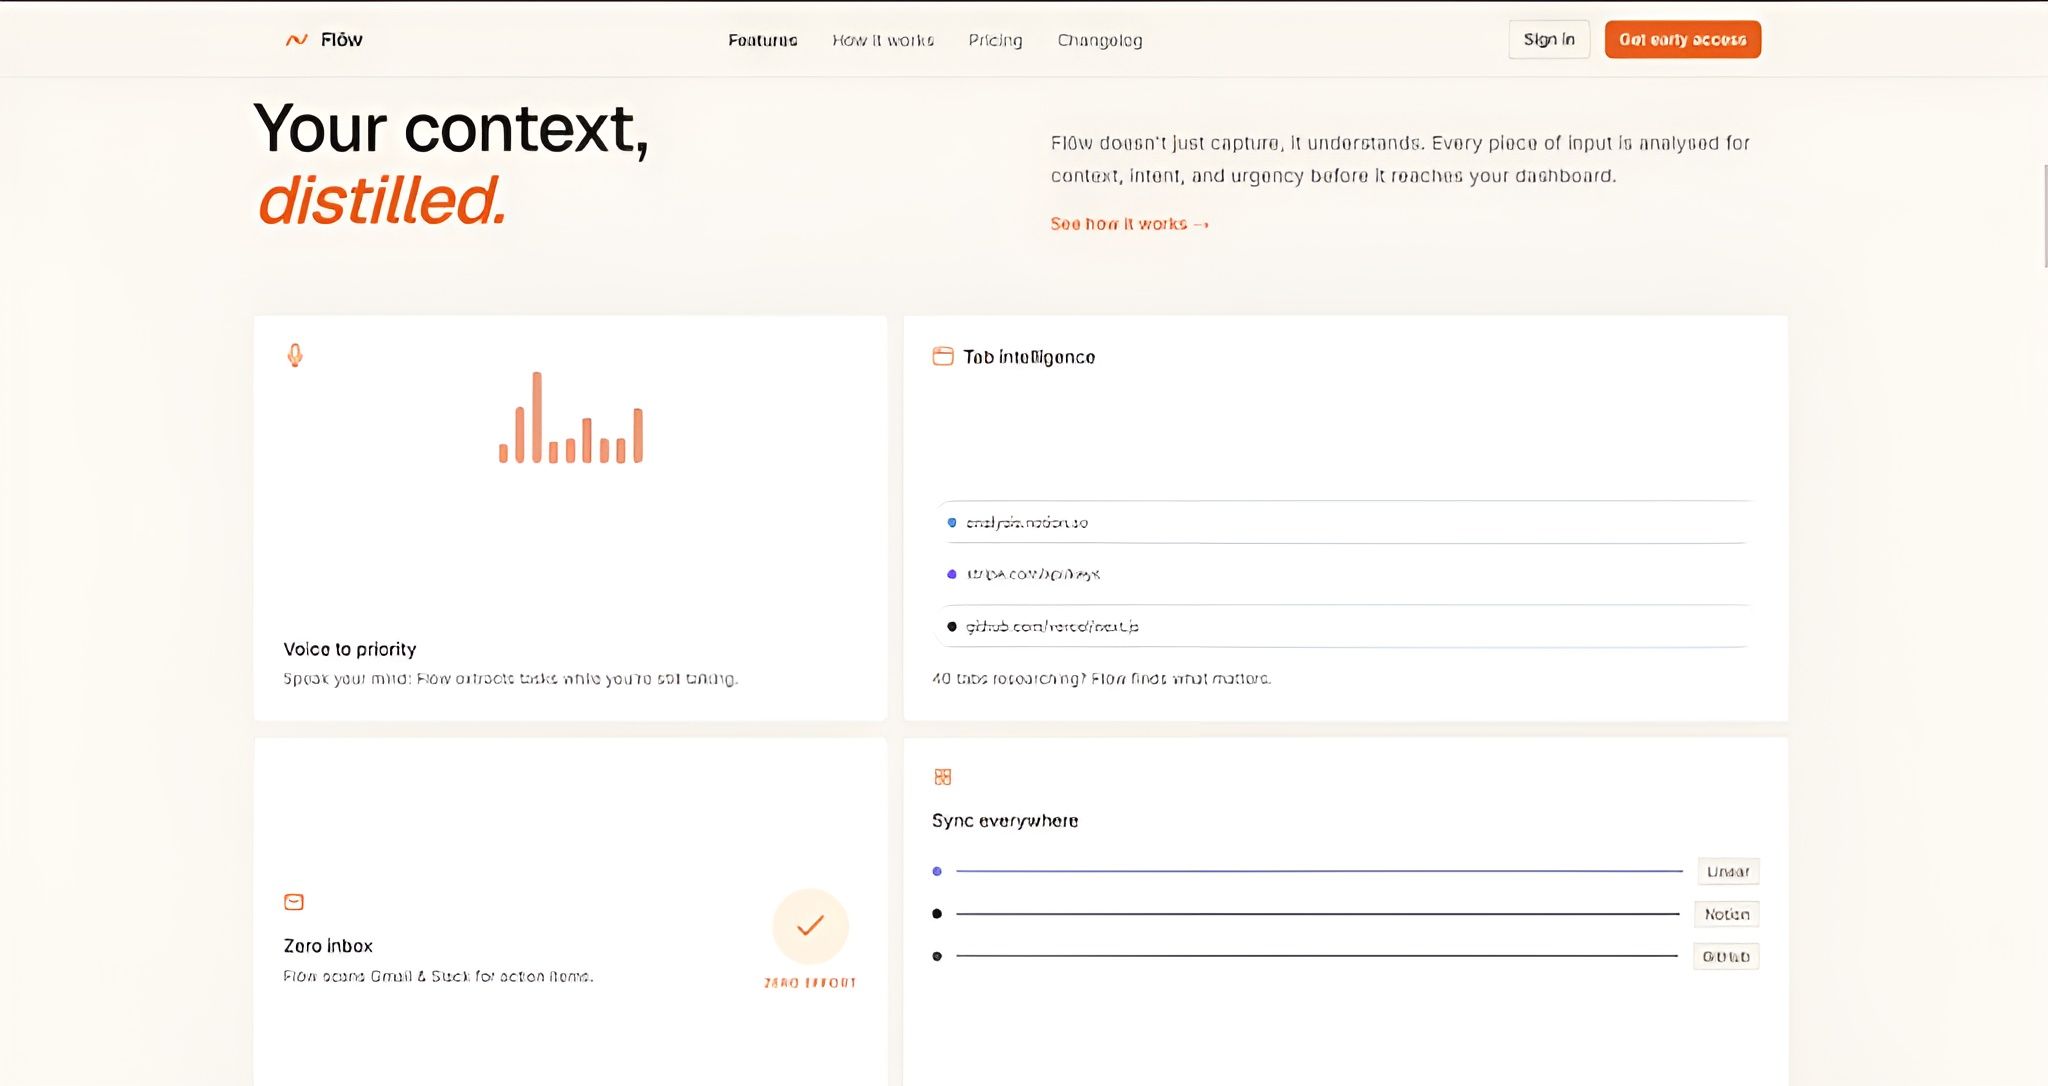Open the Pricing nav item
The image size is (2048, 1086).
[995, 40]
